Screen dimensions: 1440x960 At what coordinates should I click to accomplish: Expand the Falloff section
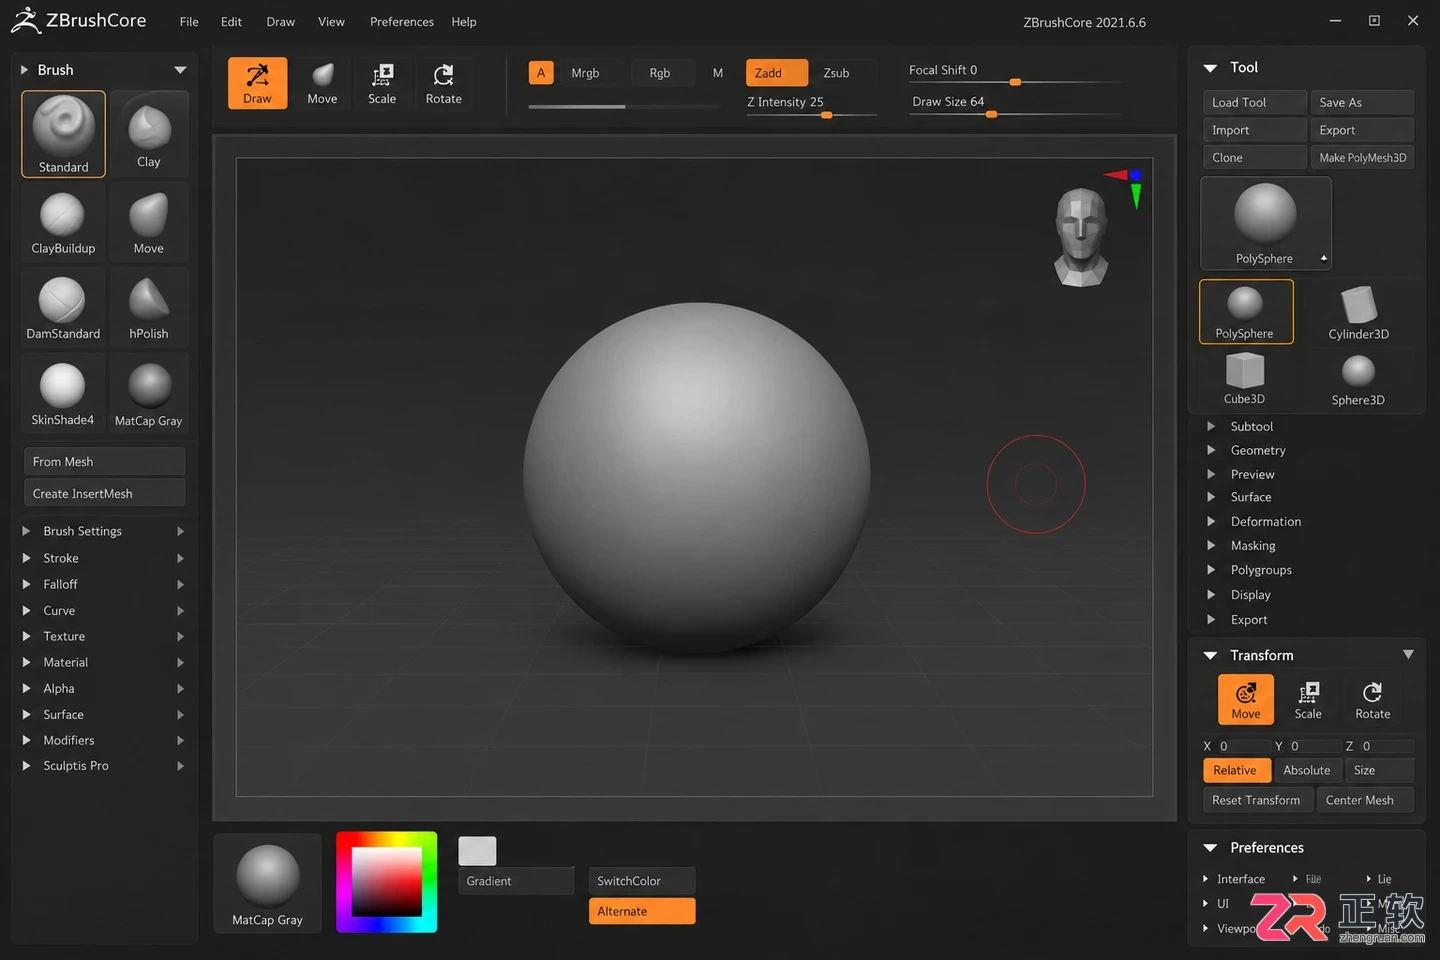click(104, 584)
